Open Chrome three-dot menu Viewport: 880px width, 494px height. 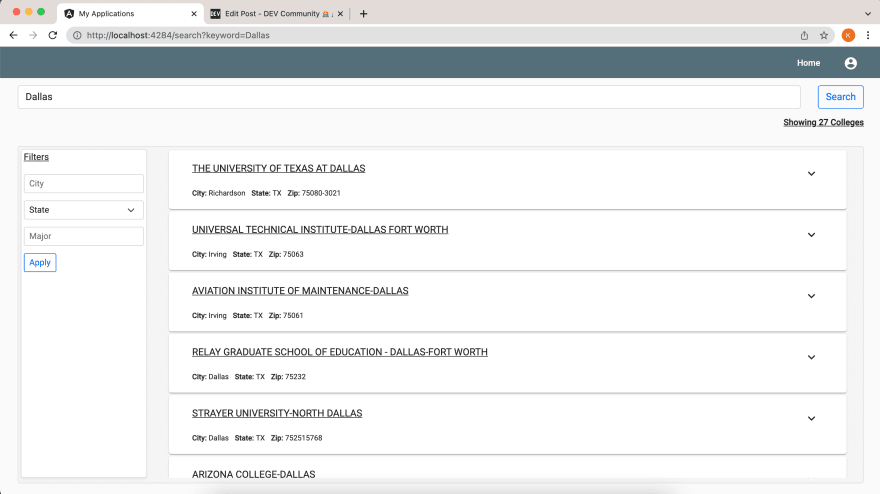868,35
